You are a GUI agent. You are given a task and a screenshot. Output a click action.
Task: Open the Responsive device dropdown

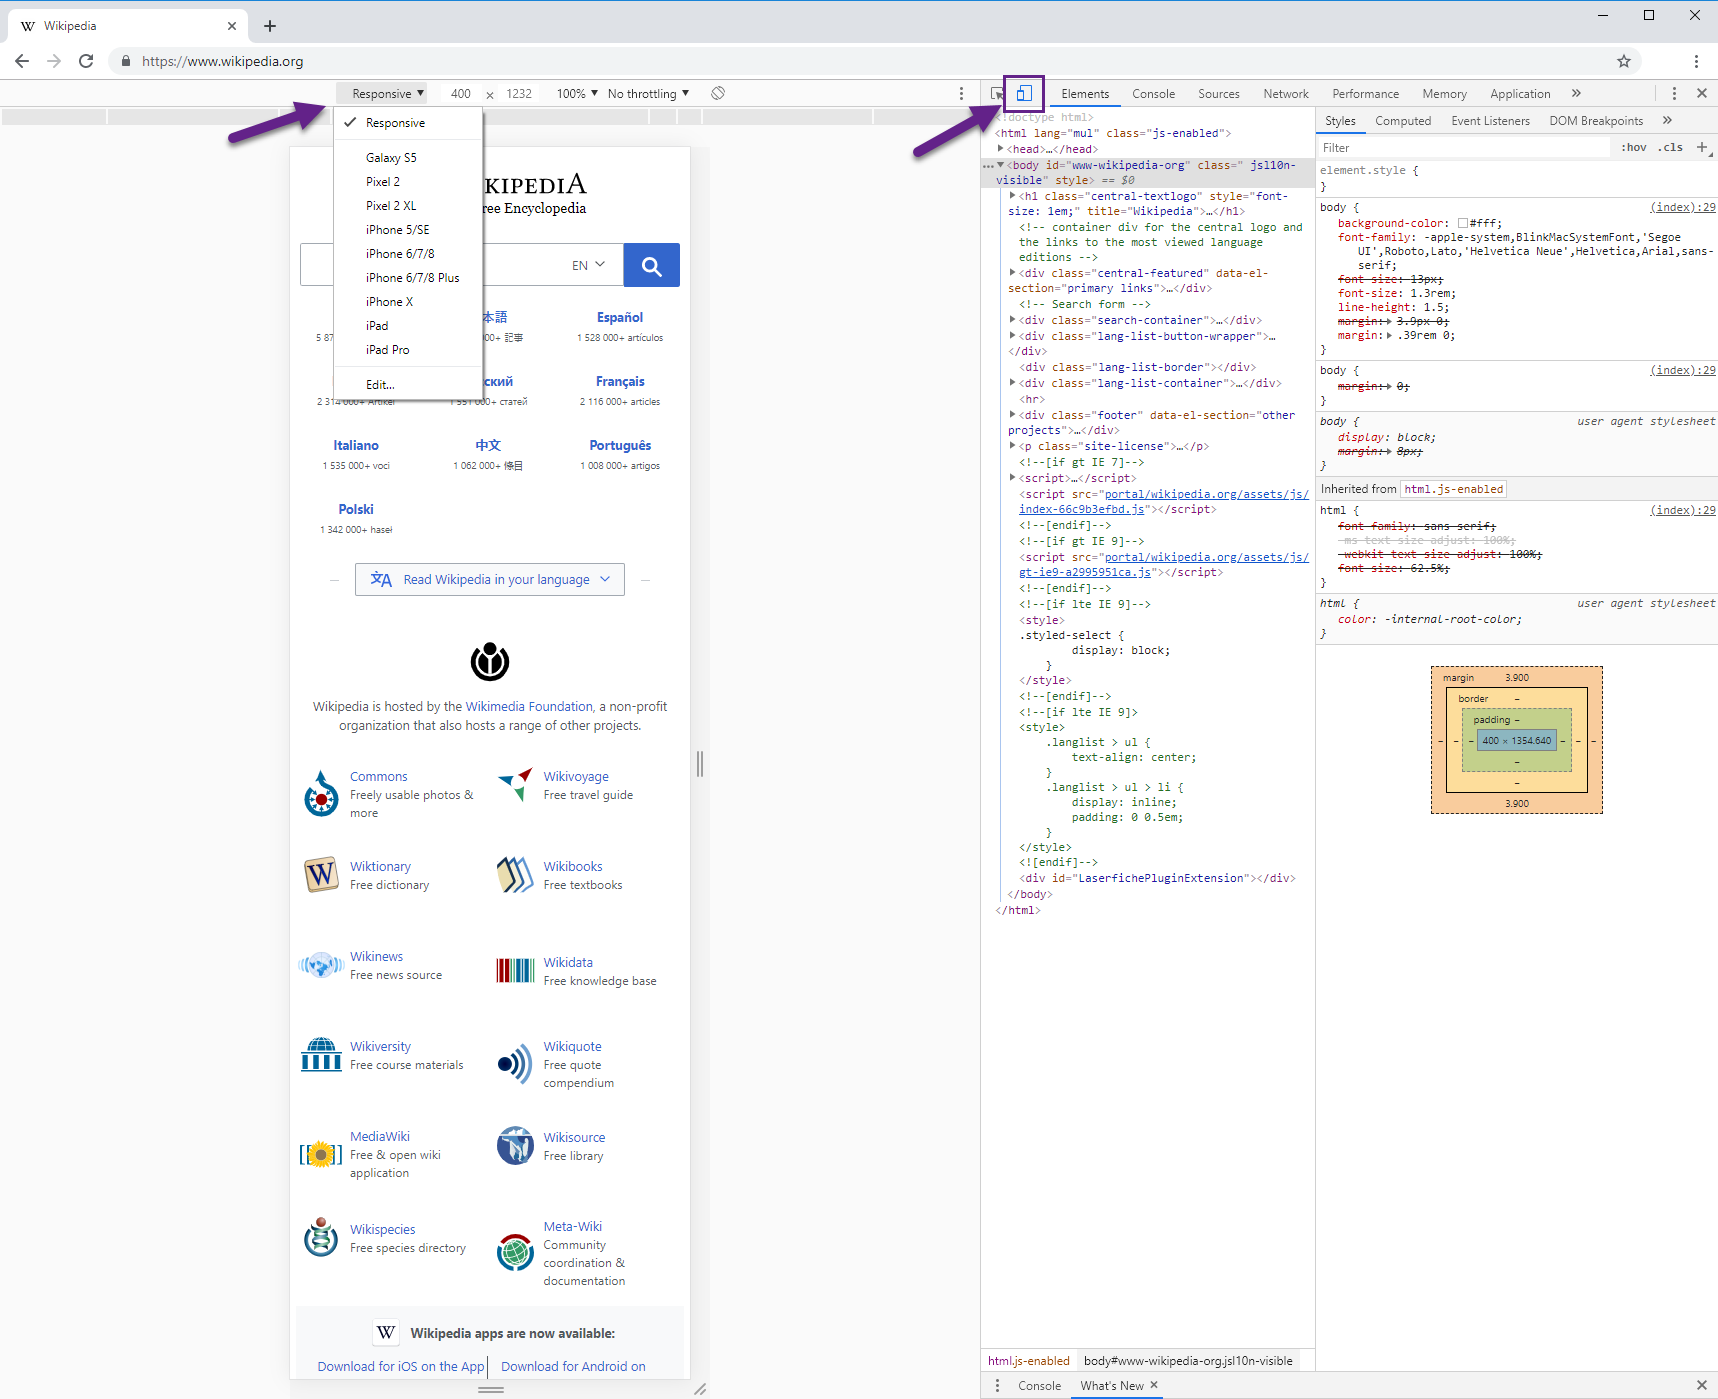[x=382, y=93]
